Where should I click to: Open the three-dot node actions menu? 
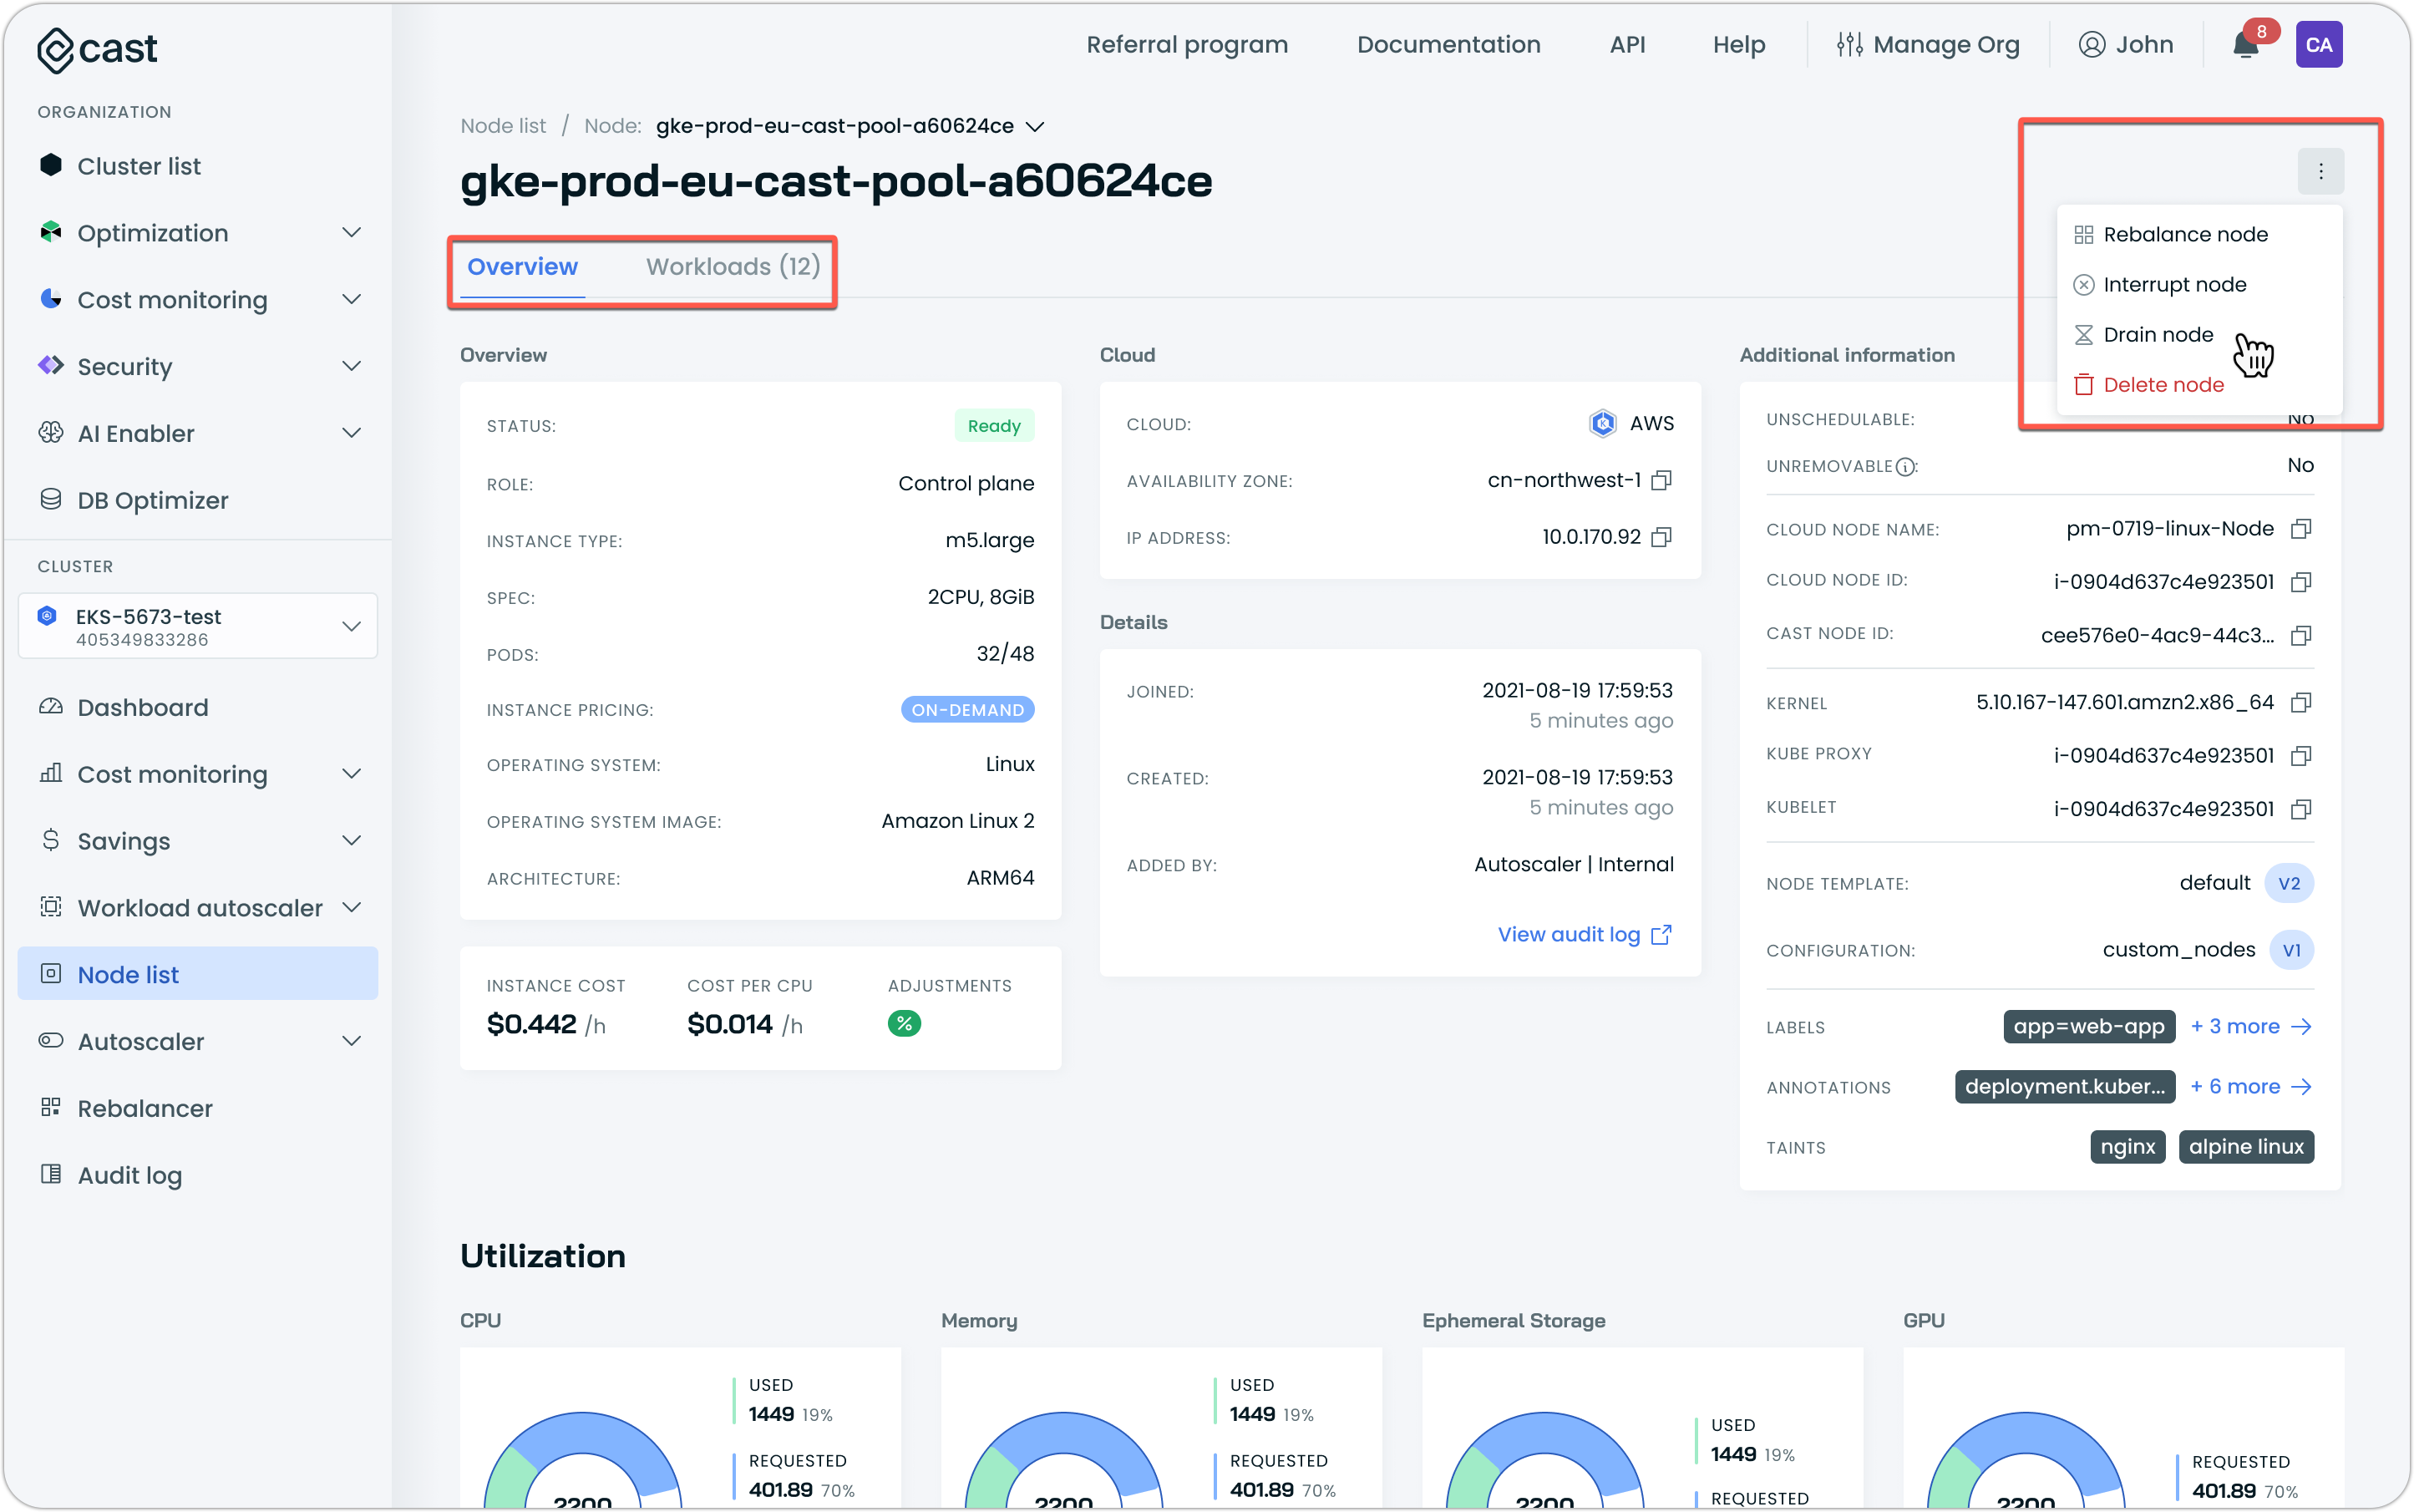tap(2320, 172)
